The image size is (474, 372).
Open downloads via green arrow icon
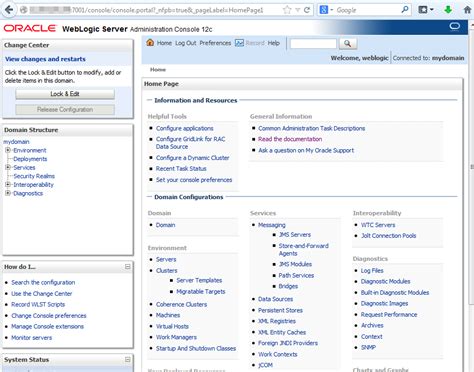[448, 10]
